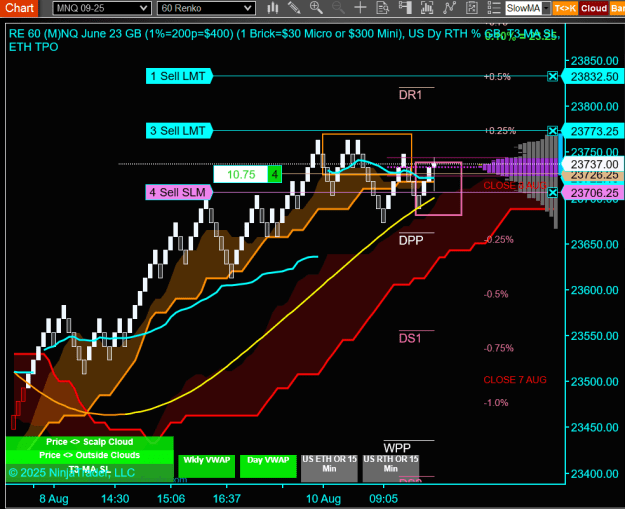This screenshot has height=509, width=625.
Task: Click the -1.0% percentage level label
Action: [x=496, y=403]
